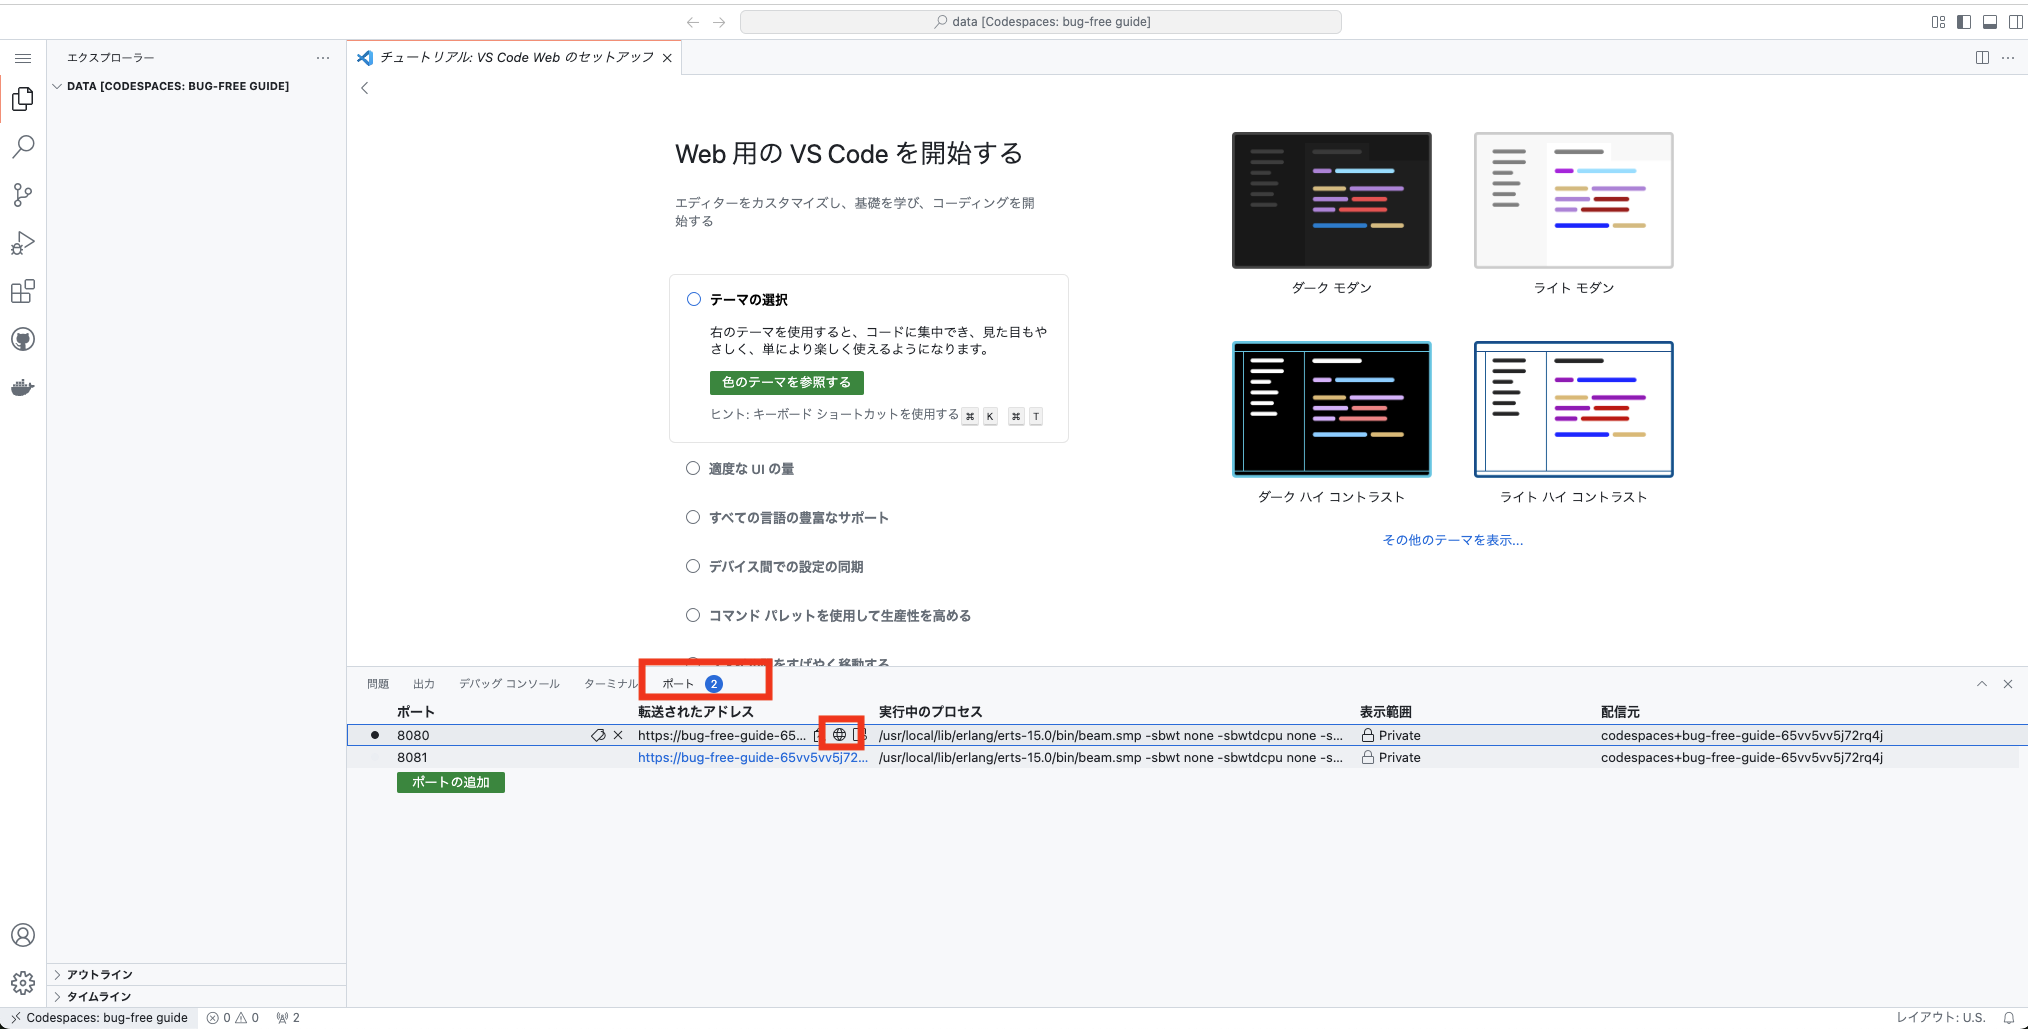Open port 8080 in browser via globe icon
The width and height of the screenshot is (2028, 1029).
839,735
